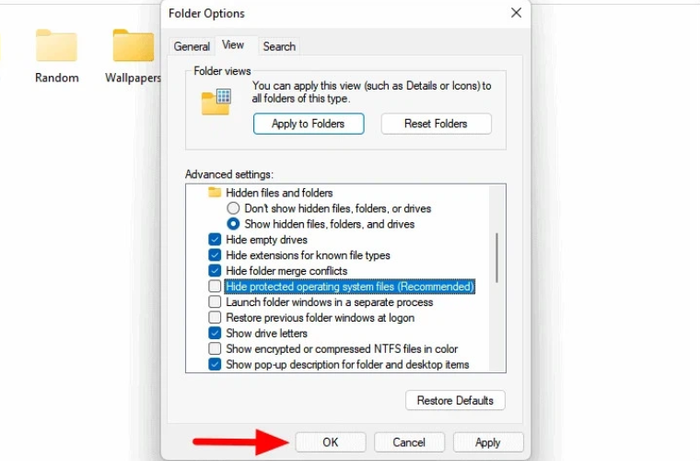Switch to the General tab
700x461 pixels.
[192, 46]
